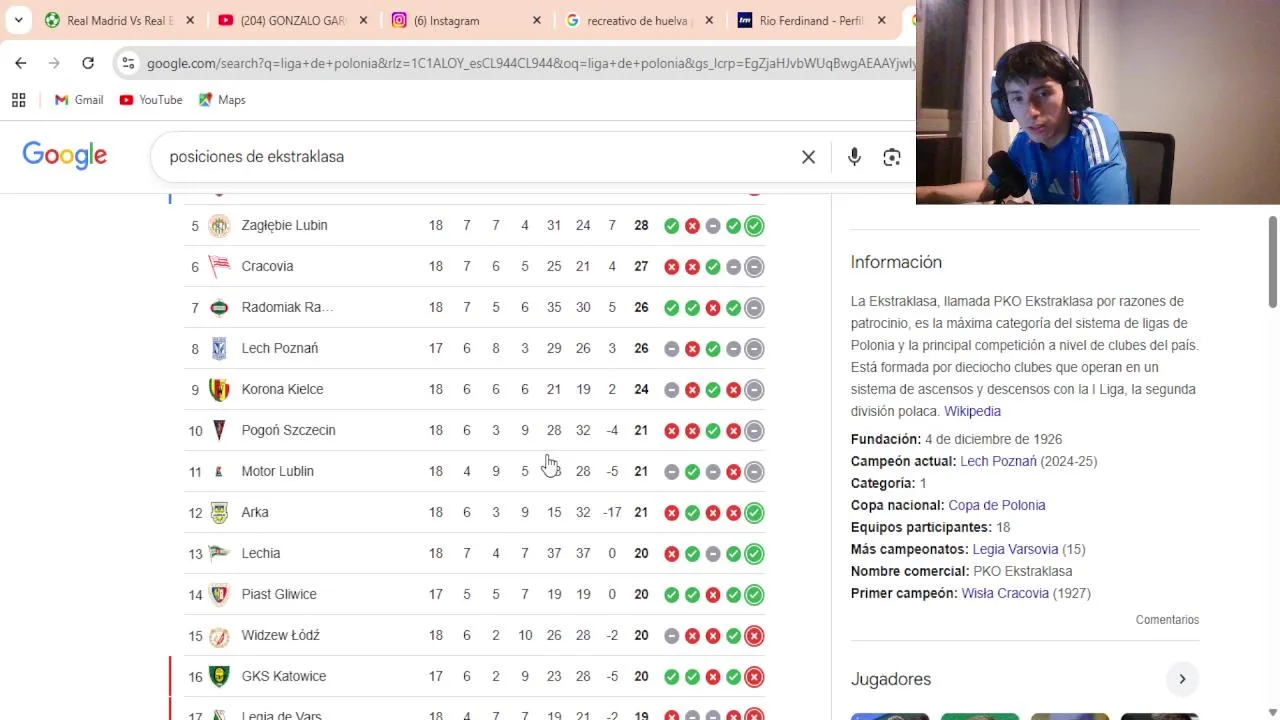Focus the browser address bar URL
The image size is (1280, 720).
point(530,63)
